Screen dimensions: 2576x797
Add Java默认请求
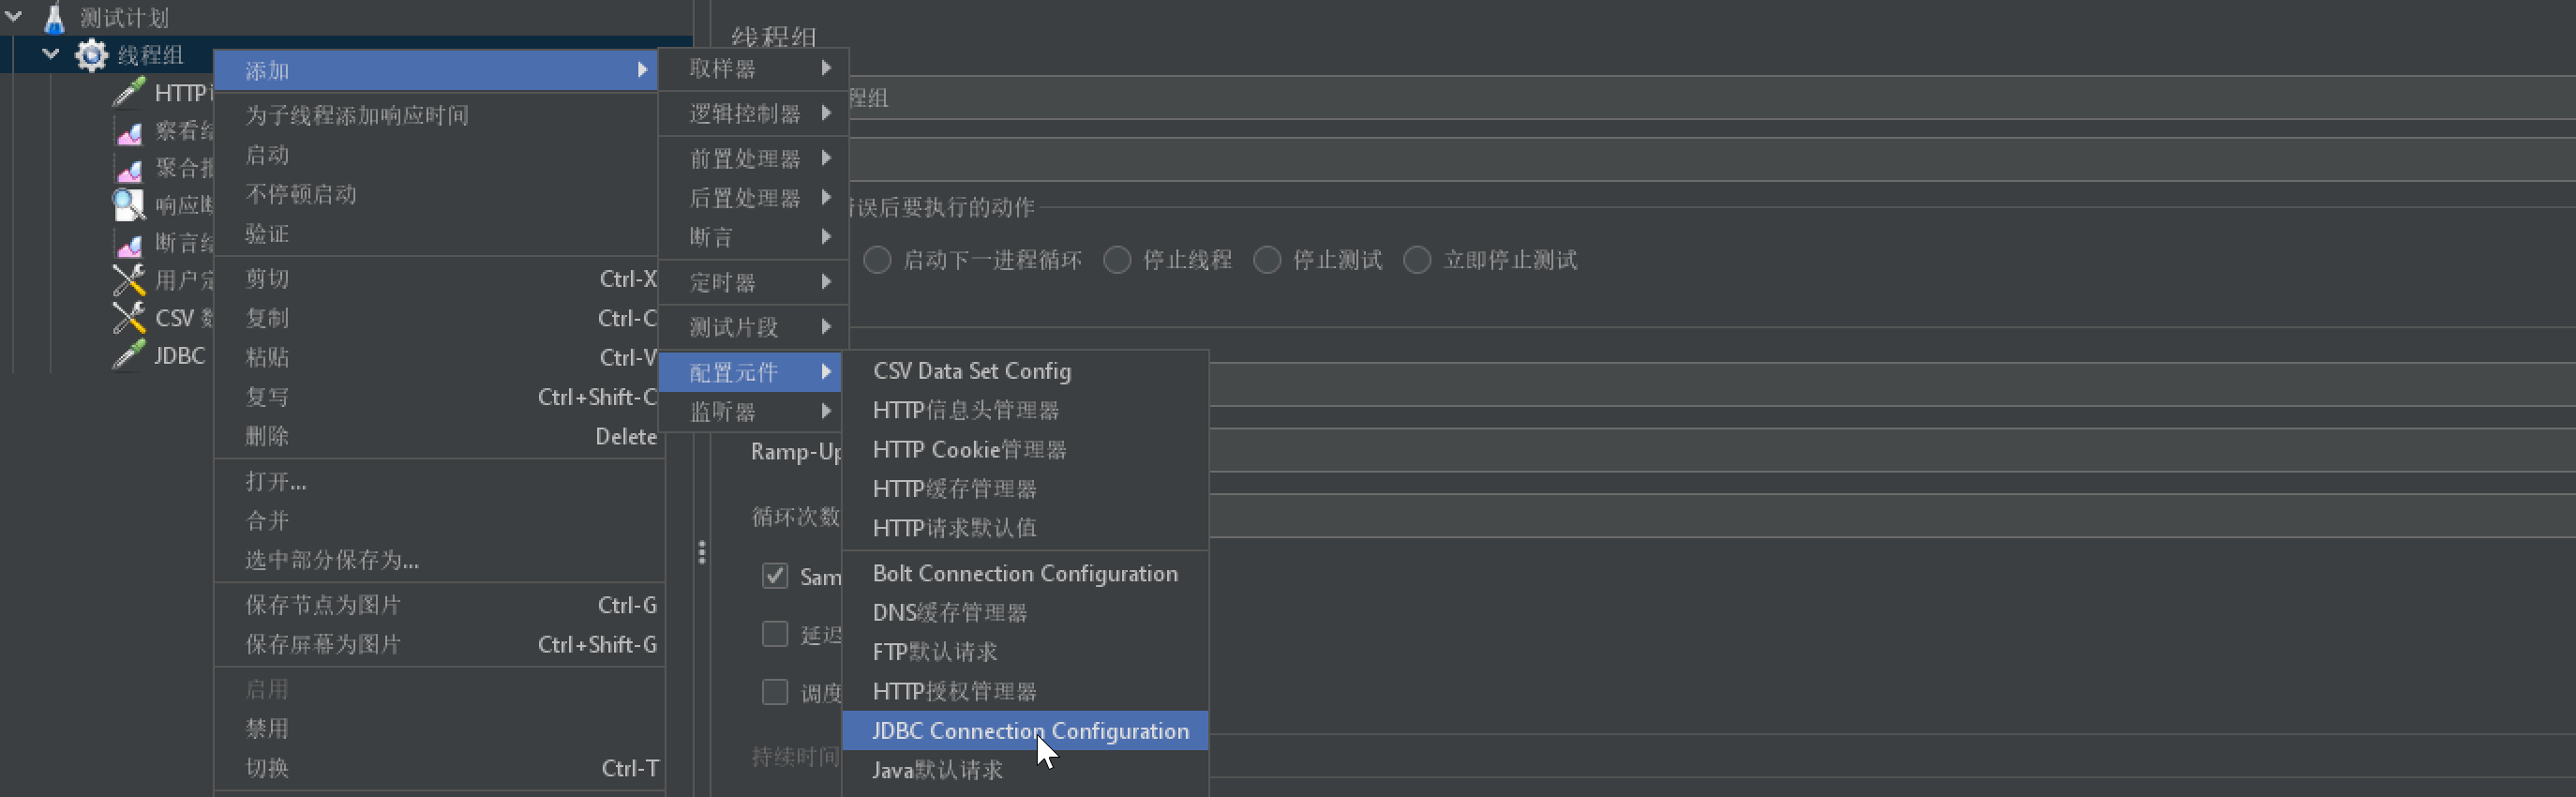tap(1026, 770)
